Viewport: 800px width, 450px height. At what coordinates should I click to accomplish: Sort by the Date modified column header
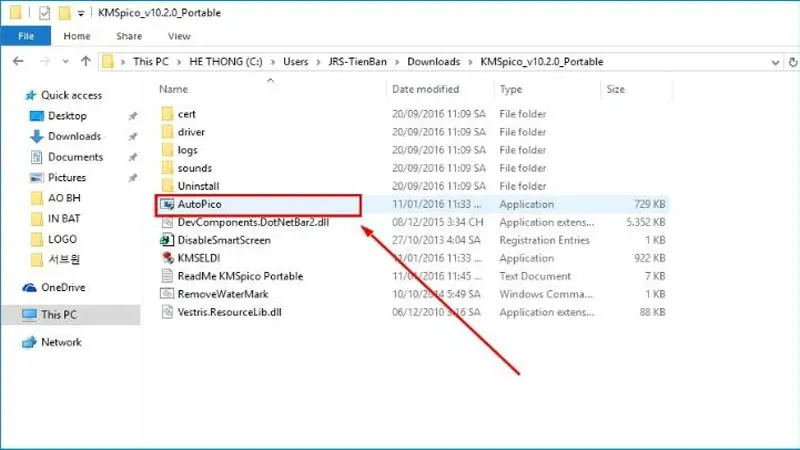(x=426, y=89)
